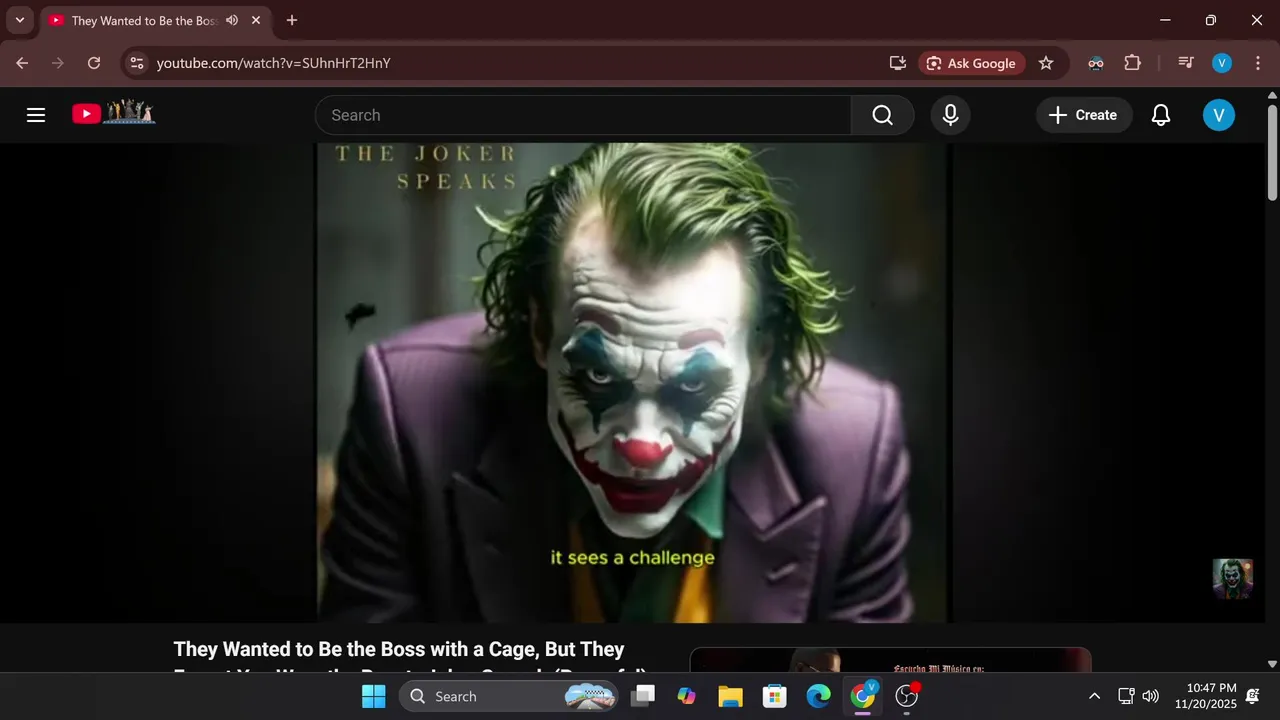Go to YouTube home via logo
Viewport: 1280px width, 720px height.
coord(113,113)
